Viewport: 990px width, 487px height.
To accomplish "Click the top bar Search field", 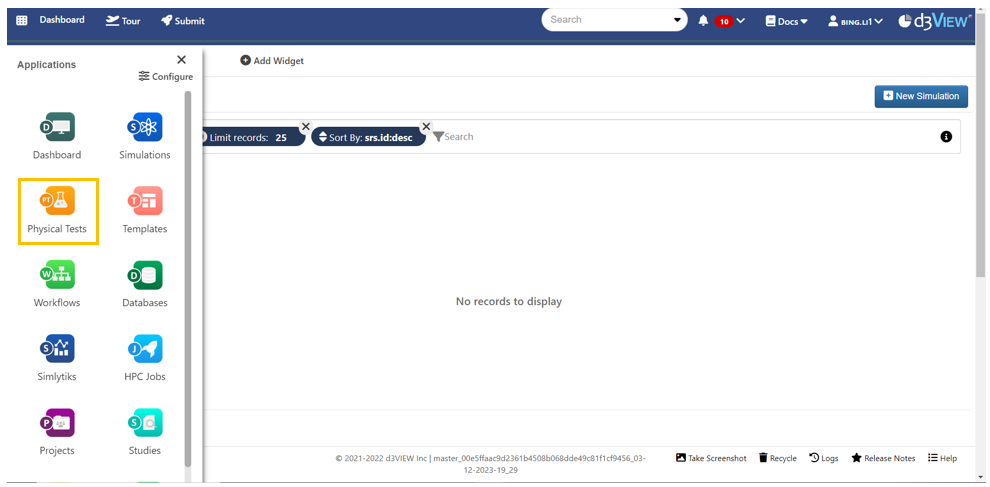I will click(x=606, y=20).
